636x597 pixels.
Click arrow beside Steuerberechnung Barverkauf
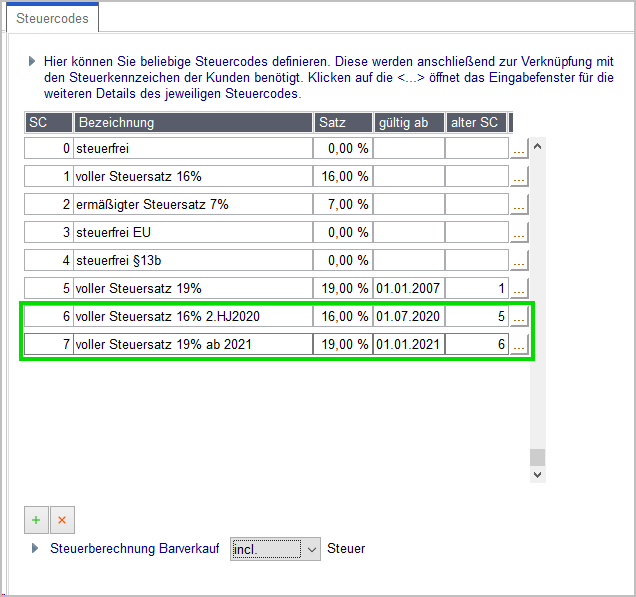pos(35,548)
